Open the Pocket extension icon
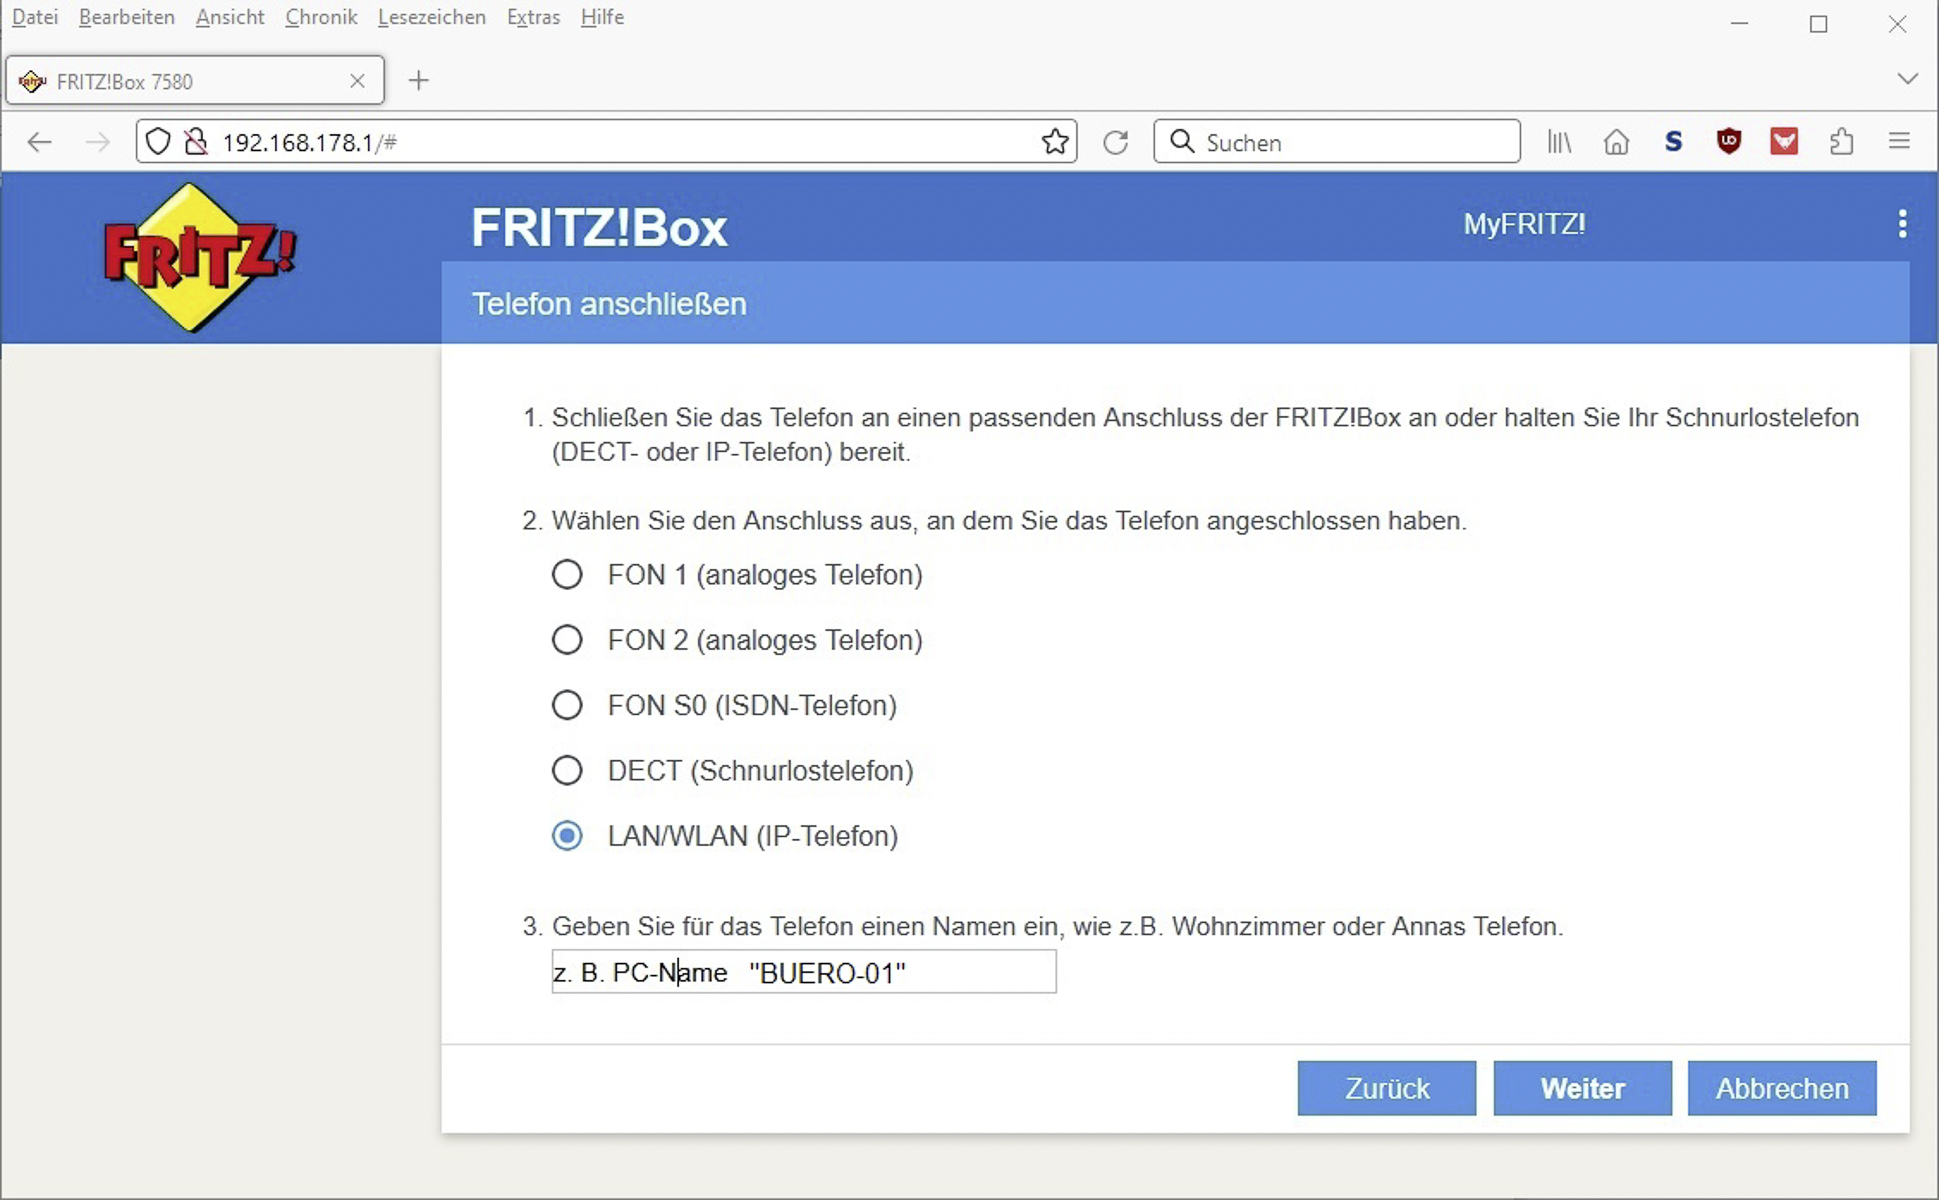Screen dimensions: 1939x1200 pyautogui.click(x=1784, y=142)
